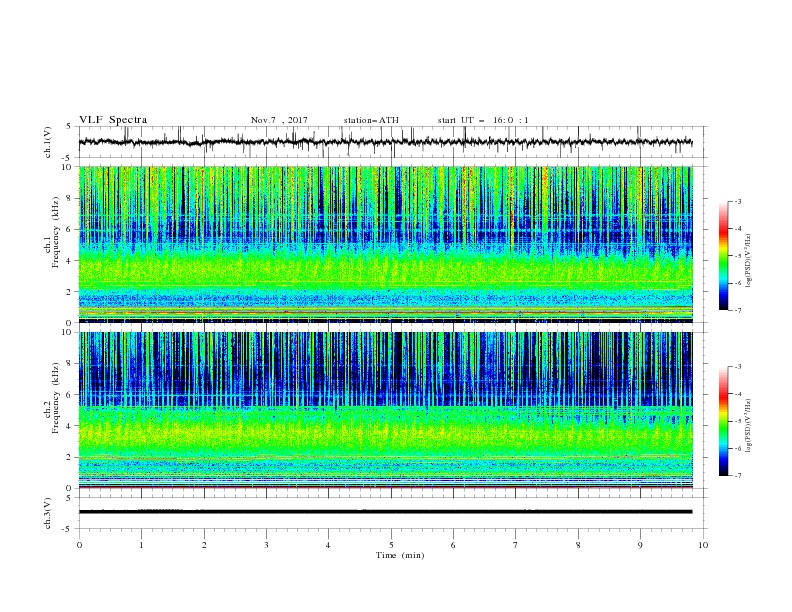
Task: Click the "ch.1(V)" axis label
Action: (x=48, y=142)
